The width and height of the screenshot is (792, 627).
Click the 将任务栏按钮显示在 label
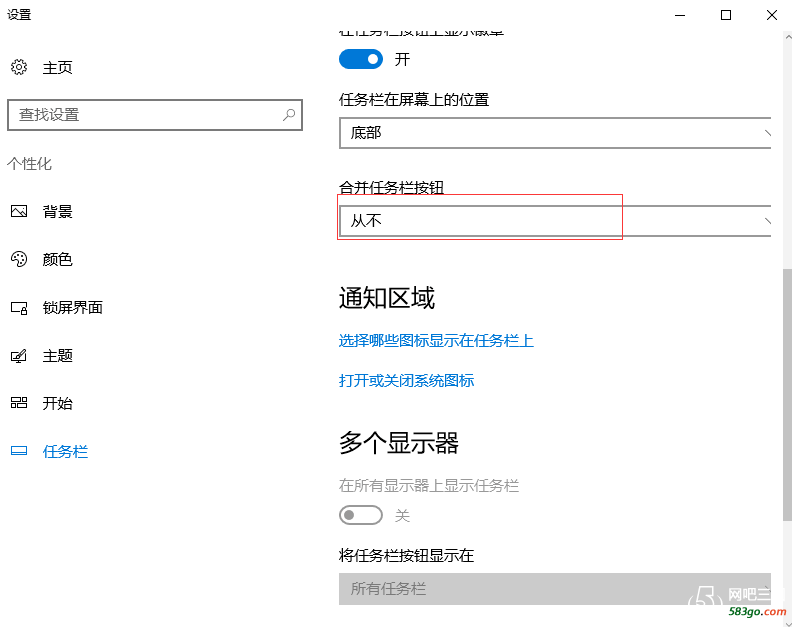(406, 556)
